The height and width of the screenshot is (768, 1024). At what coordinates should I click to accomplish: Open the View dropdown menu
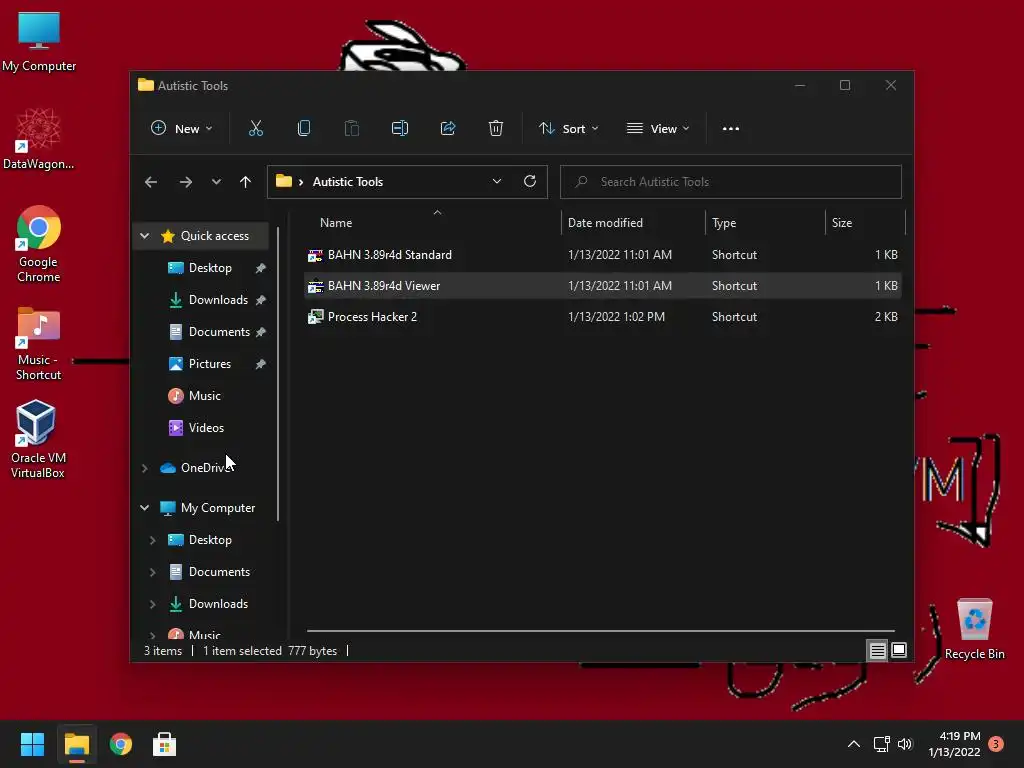pos(658,129)
